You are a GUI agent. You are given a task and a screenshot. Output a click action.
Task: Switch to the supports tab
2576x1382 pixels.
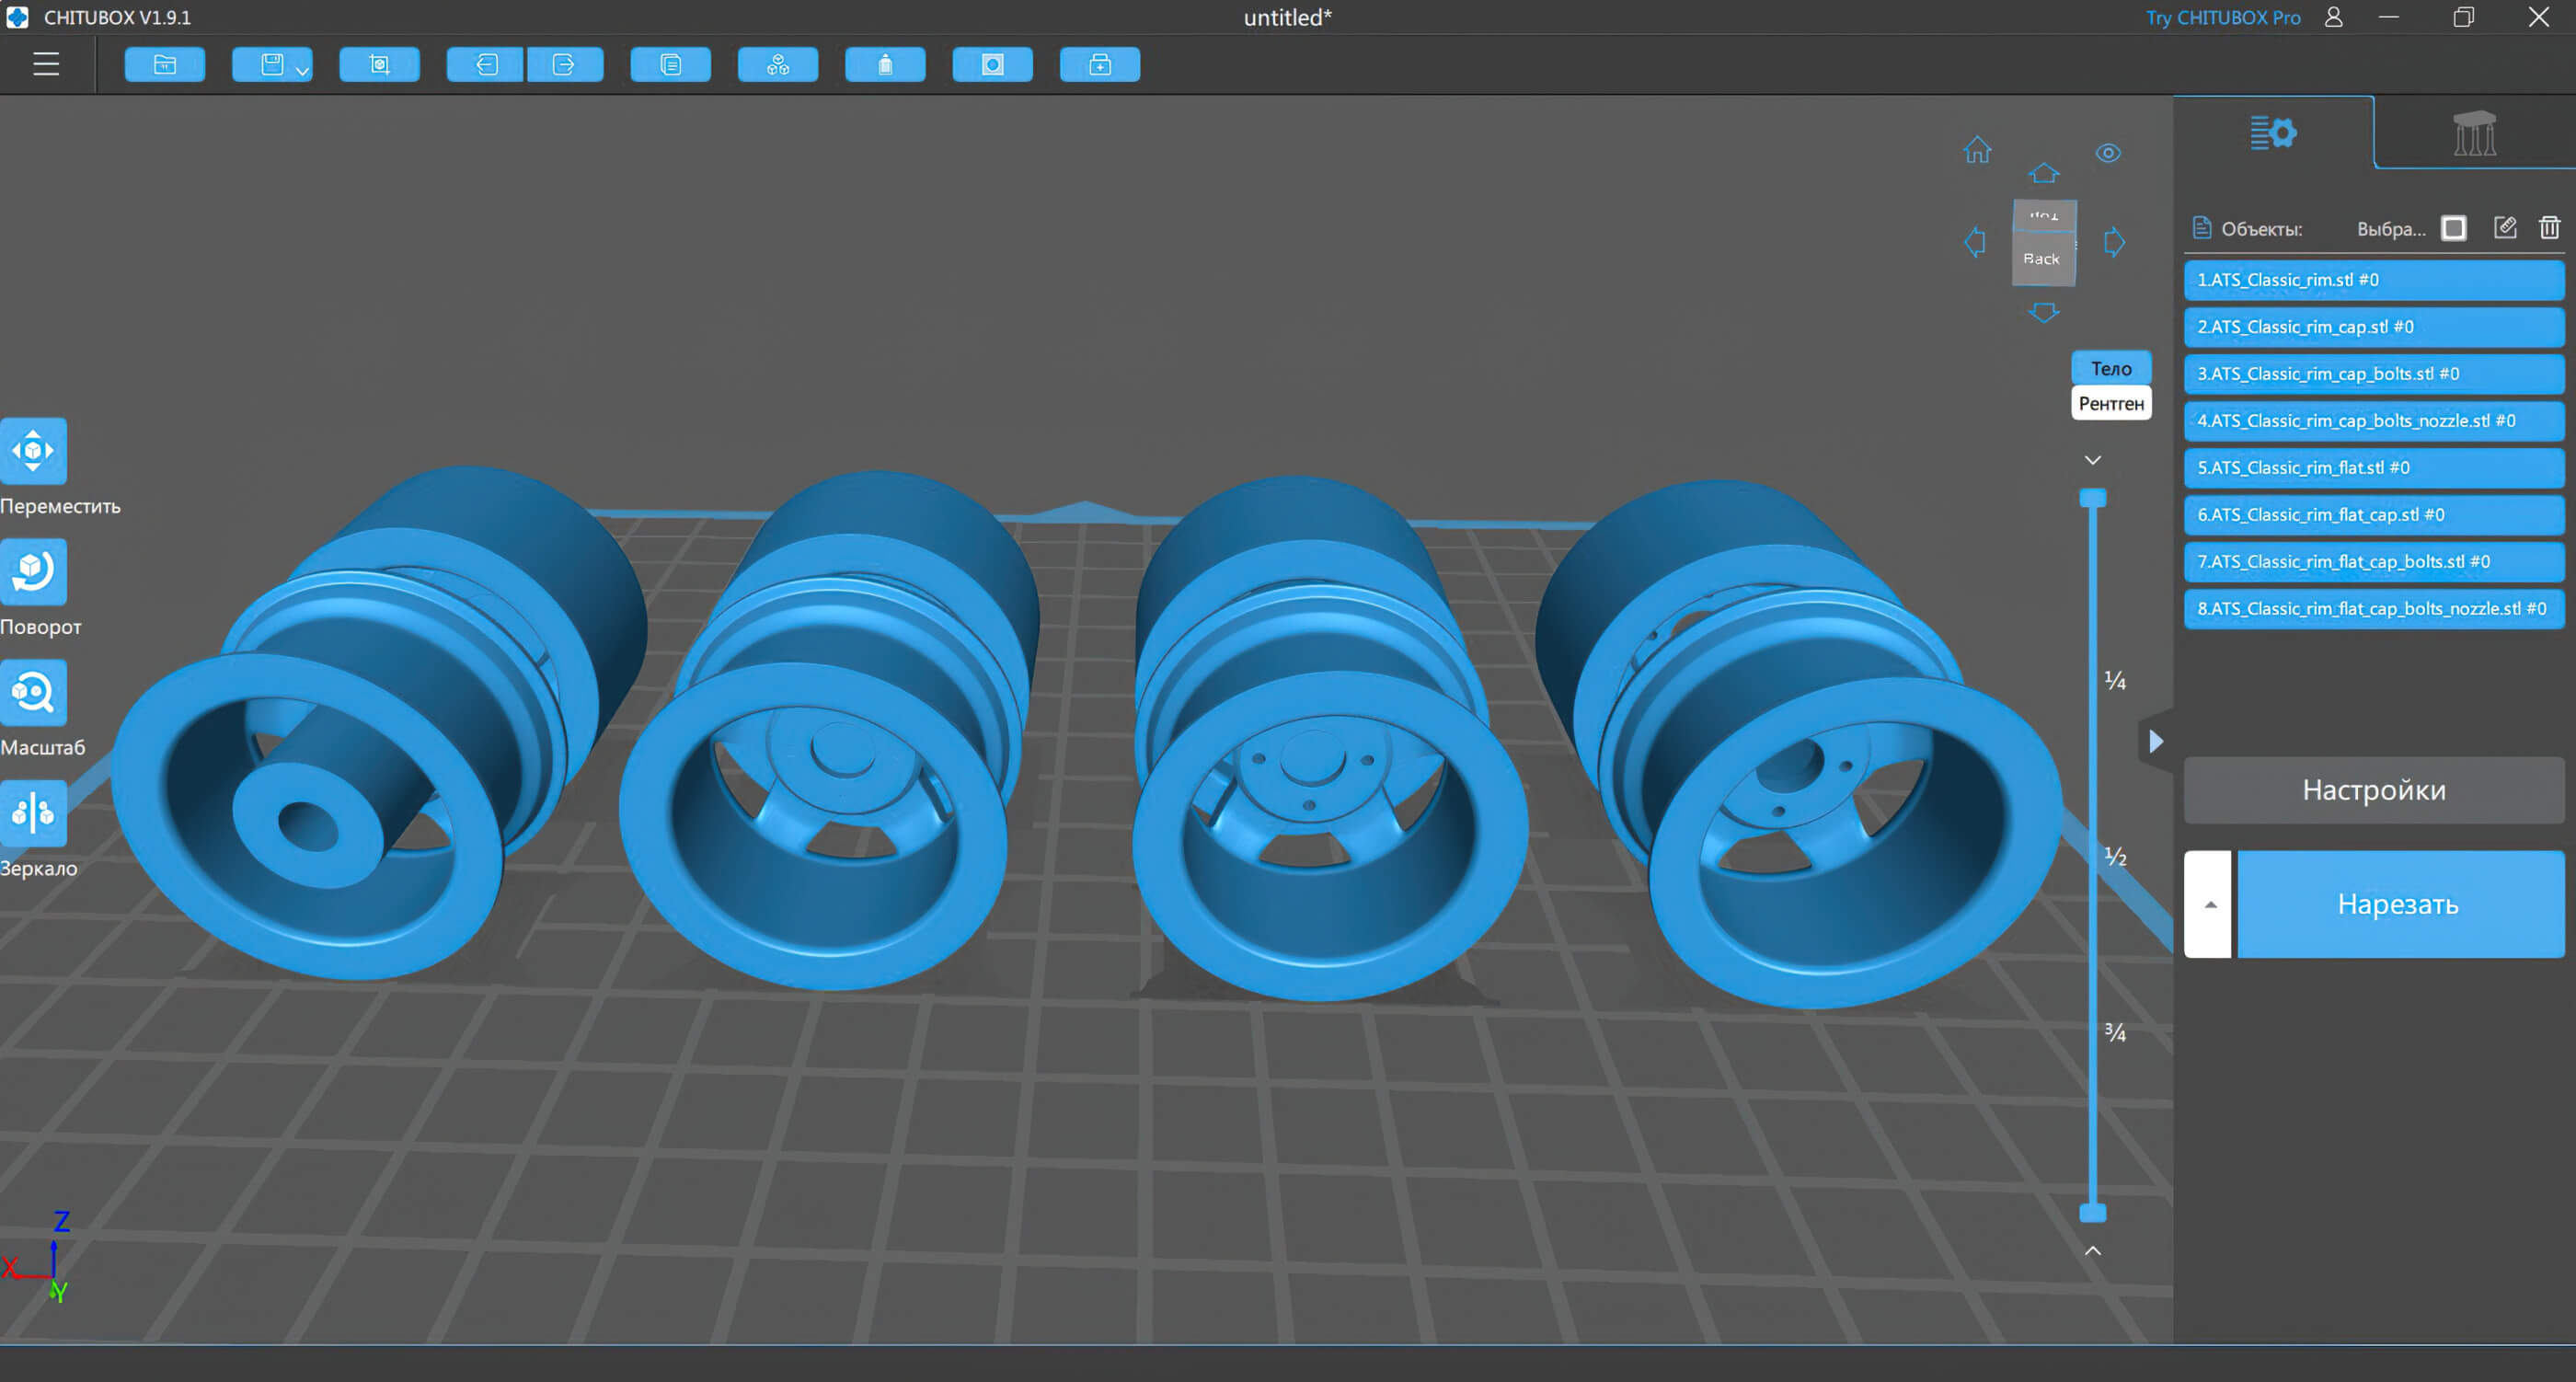pyautogui.click(x=2474, y=133)
